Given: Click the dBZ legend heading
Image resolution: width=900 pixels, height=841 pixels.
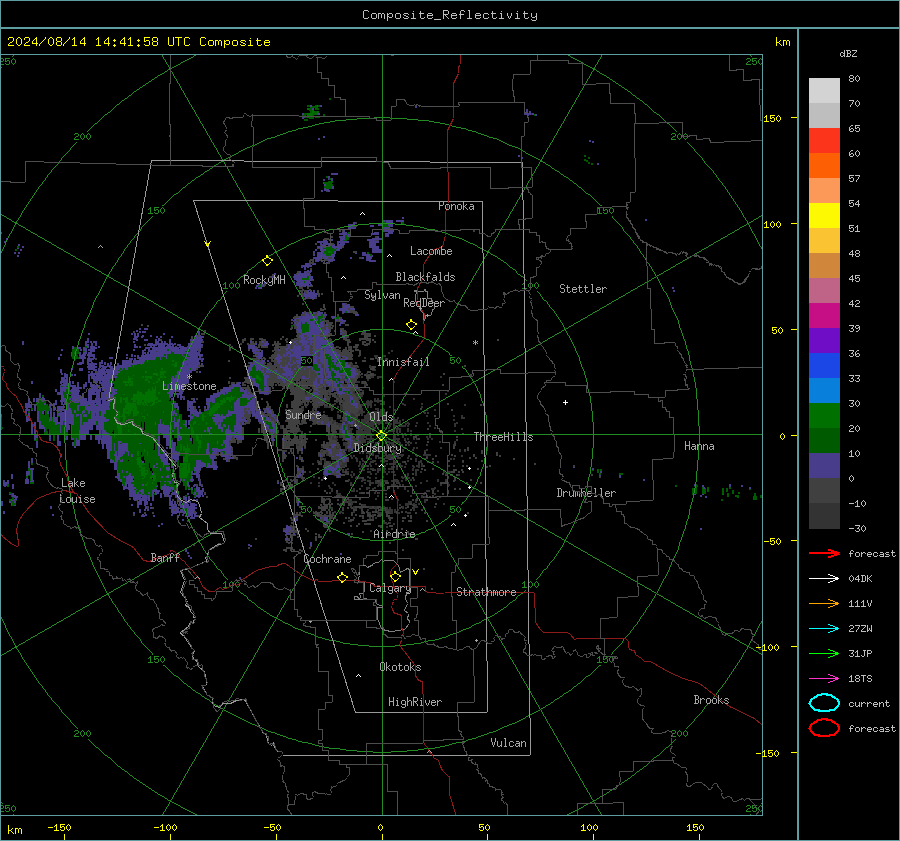Looking at the screenshot, I should tap(848, 53).
